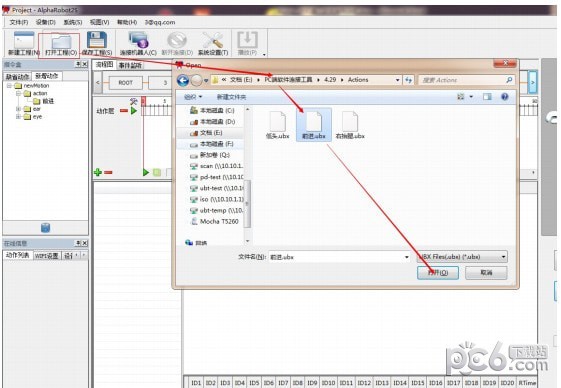Click the blue help icon in dialog
The width and height of the screenshot is (561, 388).
pos(504,97)
